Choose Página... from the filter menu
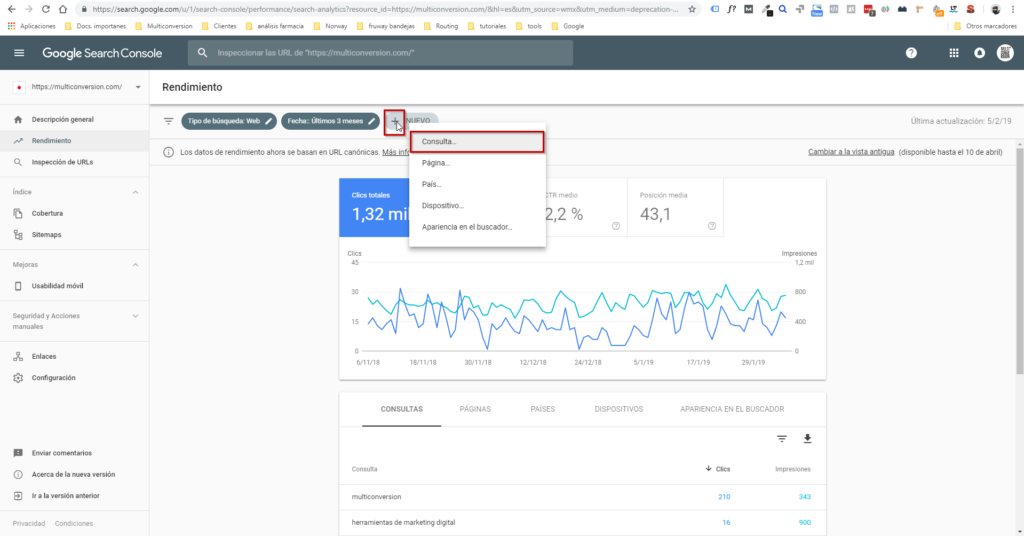Viewport: 1024px width, 536px height. click(477, 163)
